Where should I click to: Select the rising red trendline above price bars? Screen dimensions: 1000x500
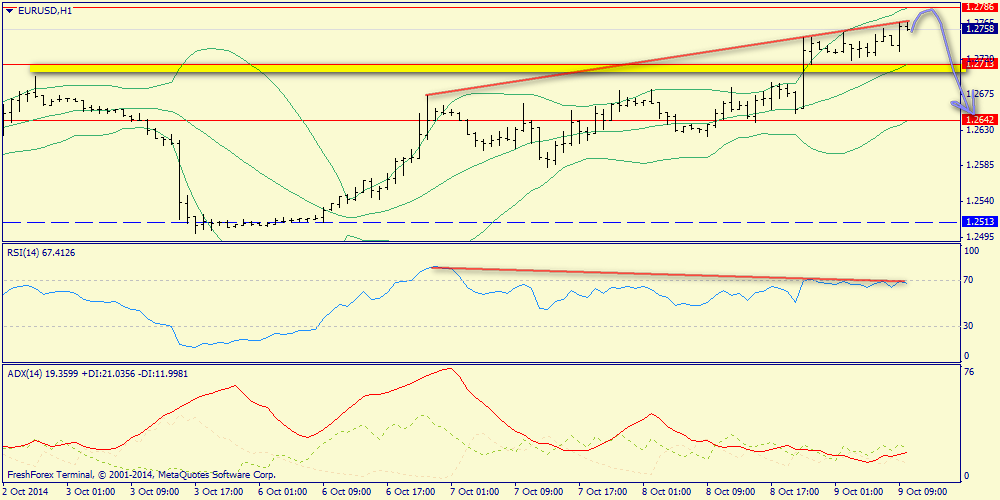[668, 59]
